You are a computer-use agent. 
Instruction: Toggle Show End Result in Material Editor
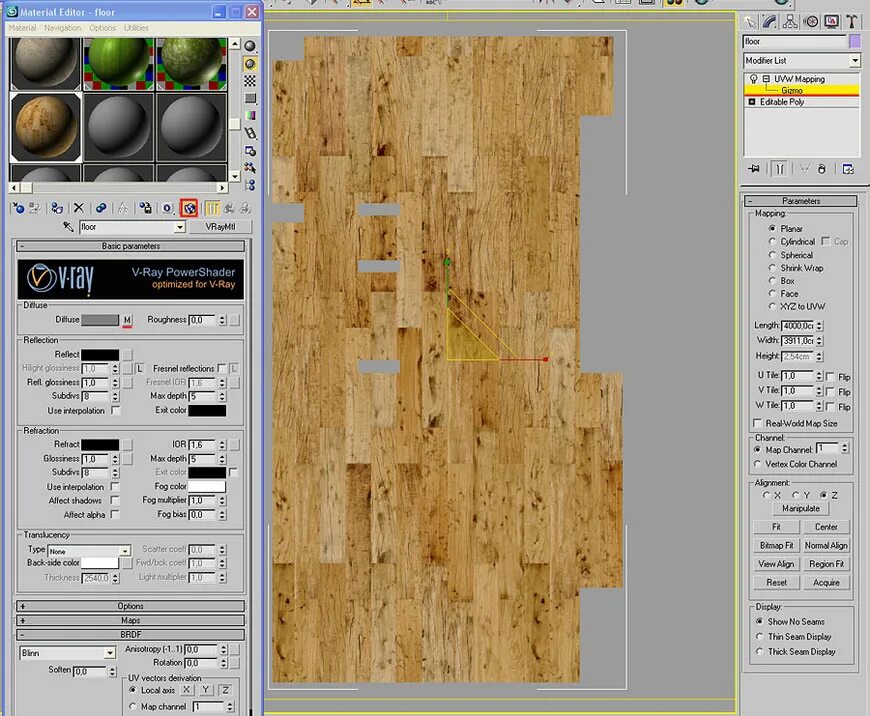pos(212,208)
